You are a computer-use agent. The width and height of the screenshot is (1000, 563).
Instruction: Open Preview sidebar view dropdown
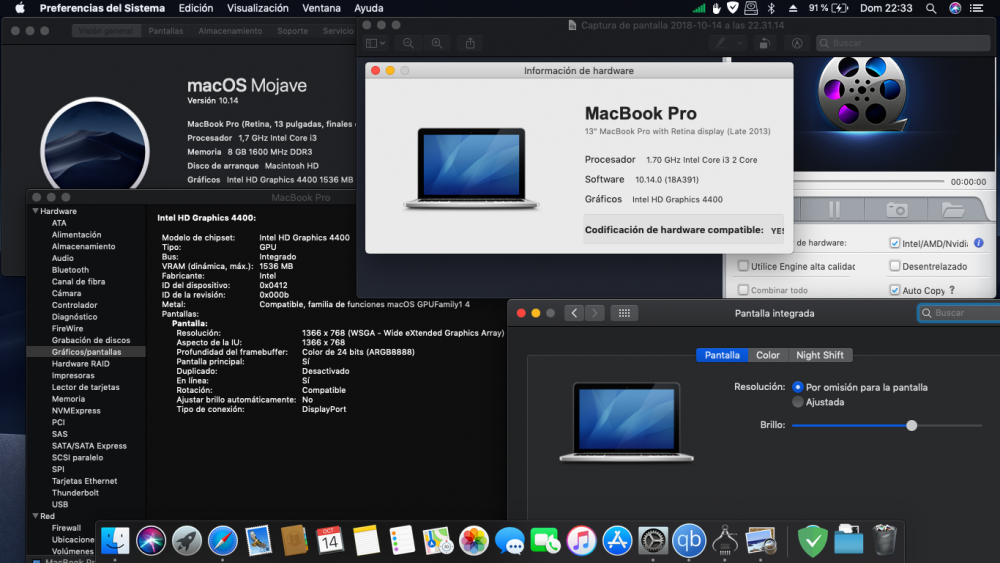pyautogui.click(x=376, y=43)
